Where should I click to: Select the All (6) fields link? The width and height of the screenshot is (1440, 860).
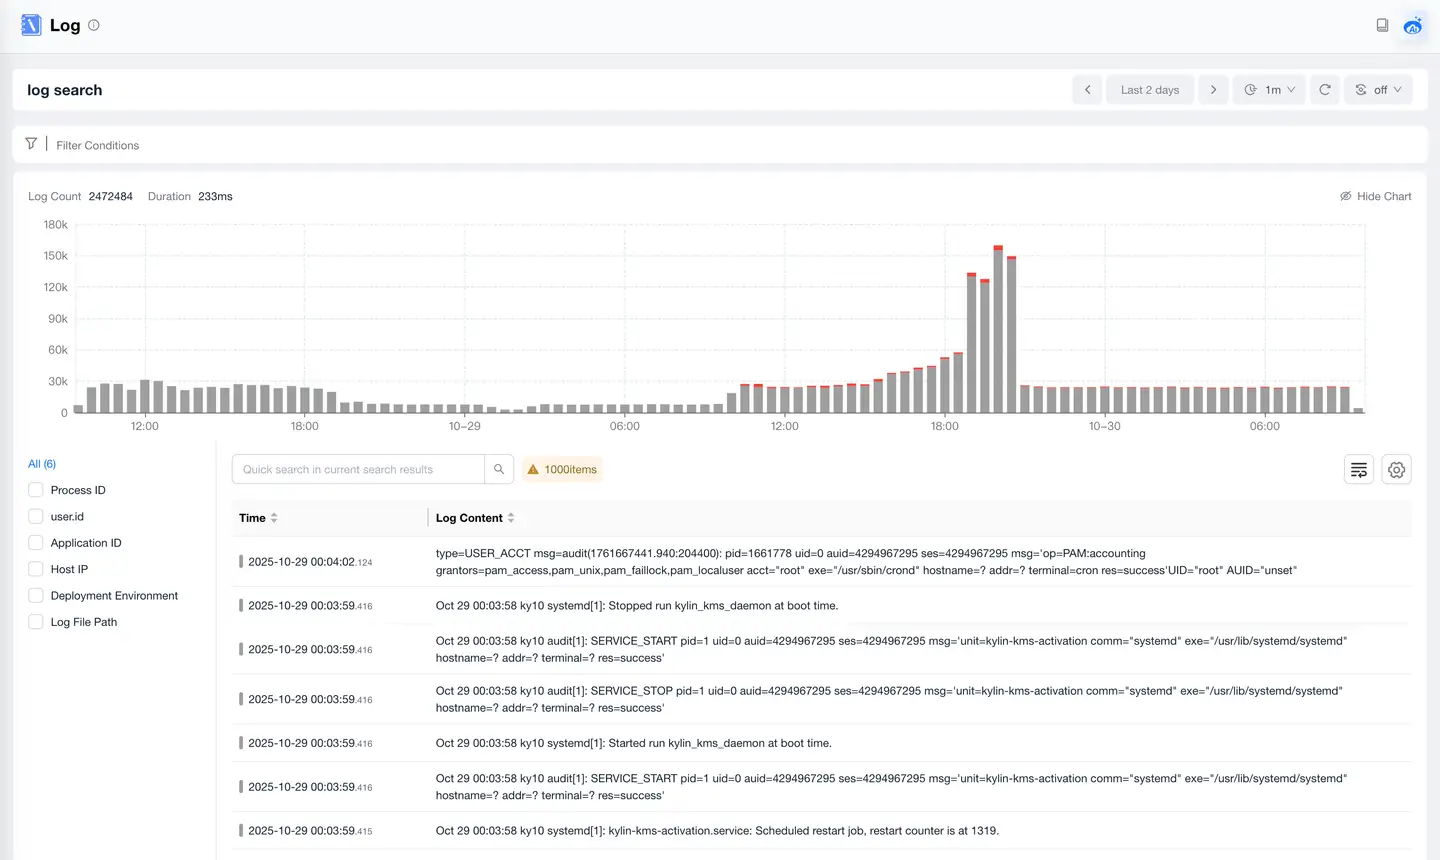coord(42,464)
